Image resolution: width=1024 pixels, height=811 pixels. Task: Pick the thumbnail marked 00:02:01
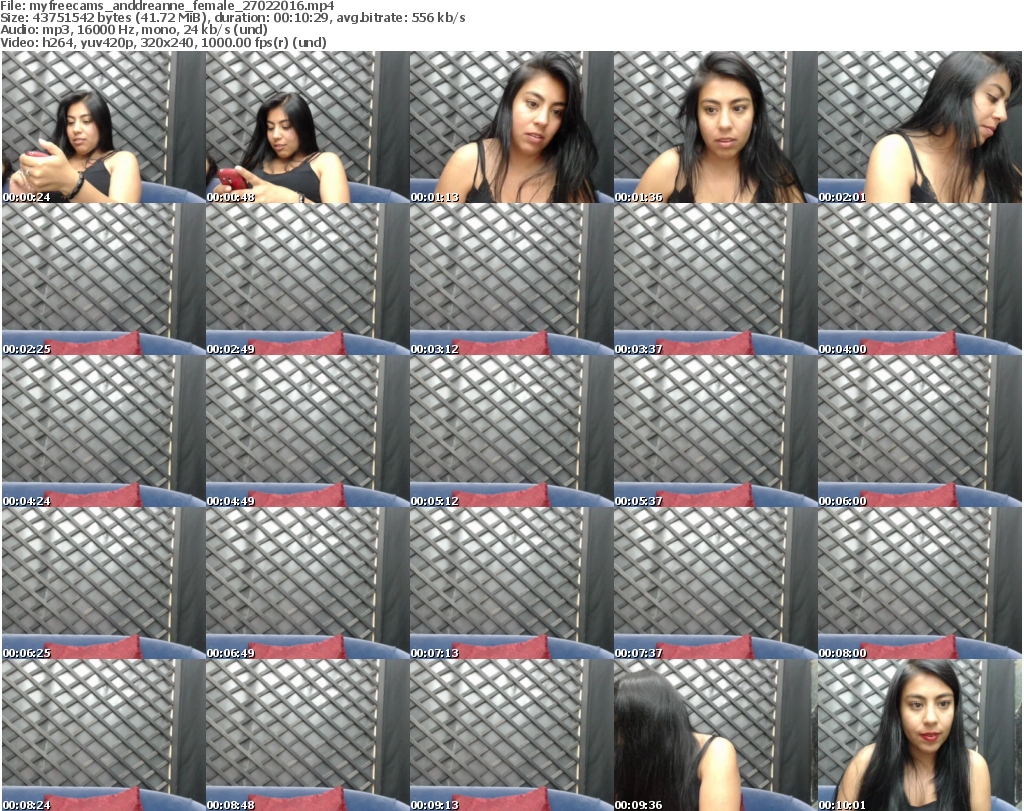[x=920, y=127]
